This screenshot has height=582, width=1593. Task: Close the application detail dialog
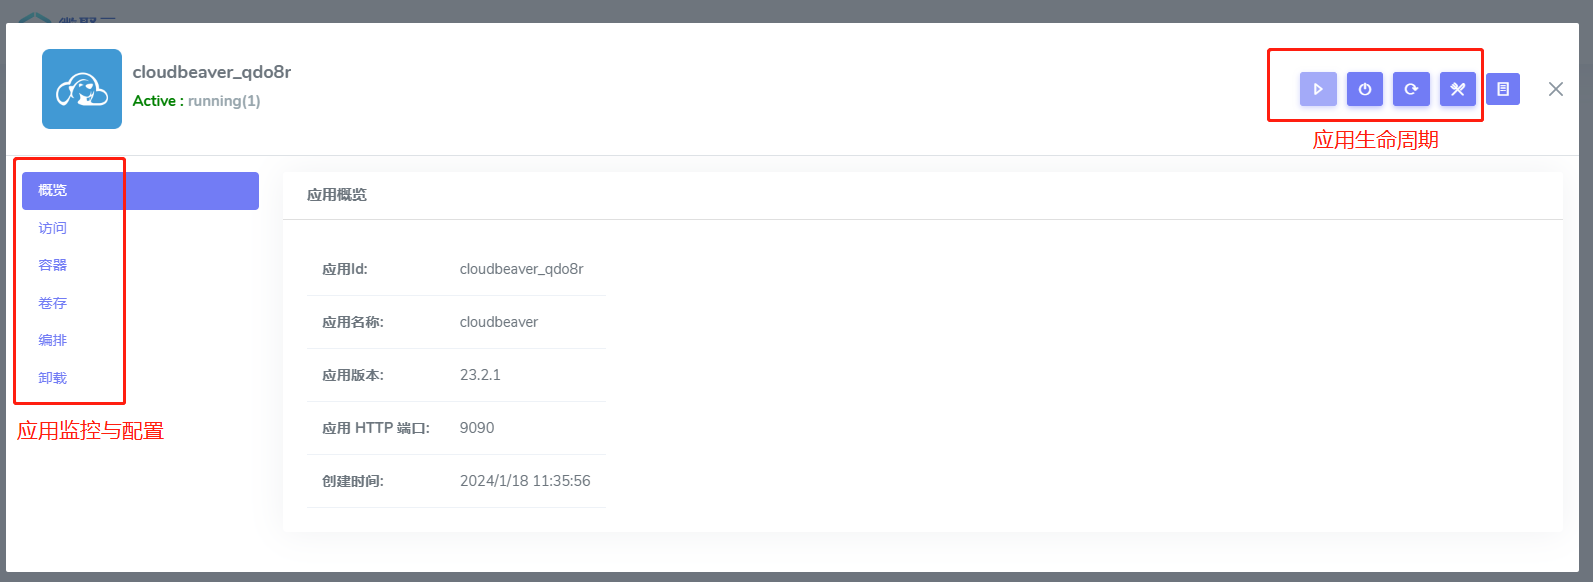[1556, 89]
